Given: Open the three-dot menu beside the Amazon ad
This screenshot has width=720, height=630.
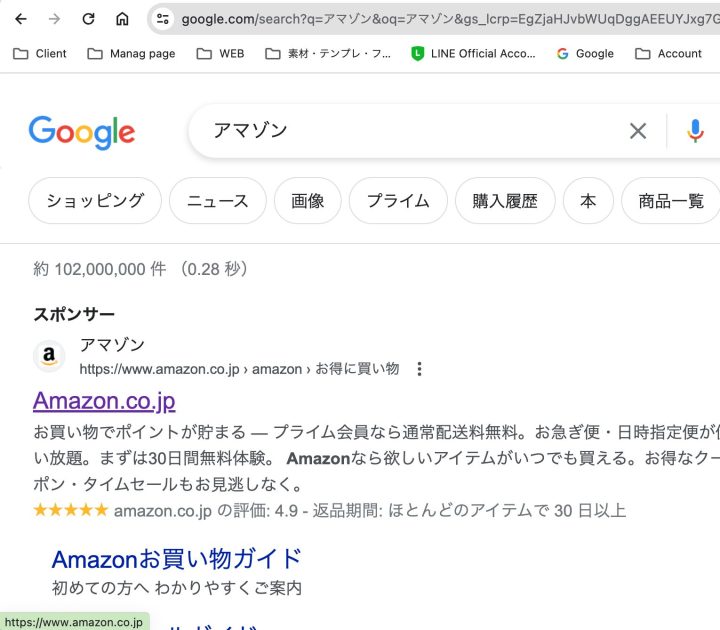Looking at the screenshot, I should pos(419,369).
